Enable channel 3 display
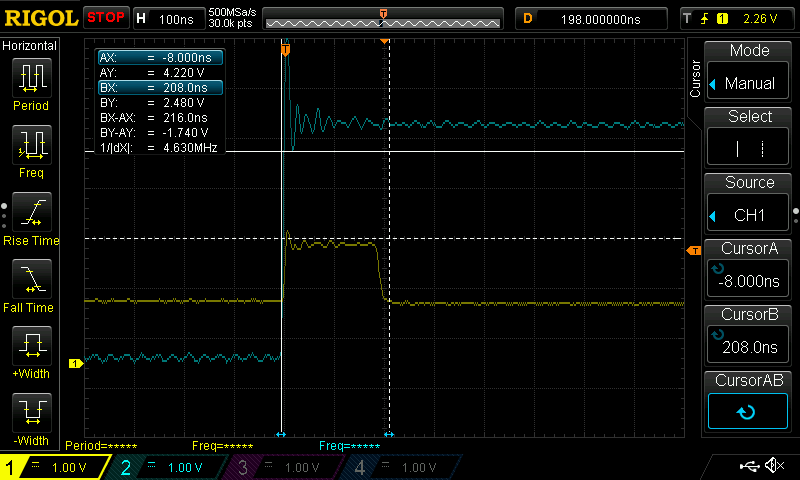 pyautogui.click(x=285, y=467)
